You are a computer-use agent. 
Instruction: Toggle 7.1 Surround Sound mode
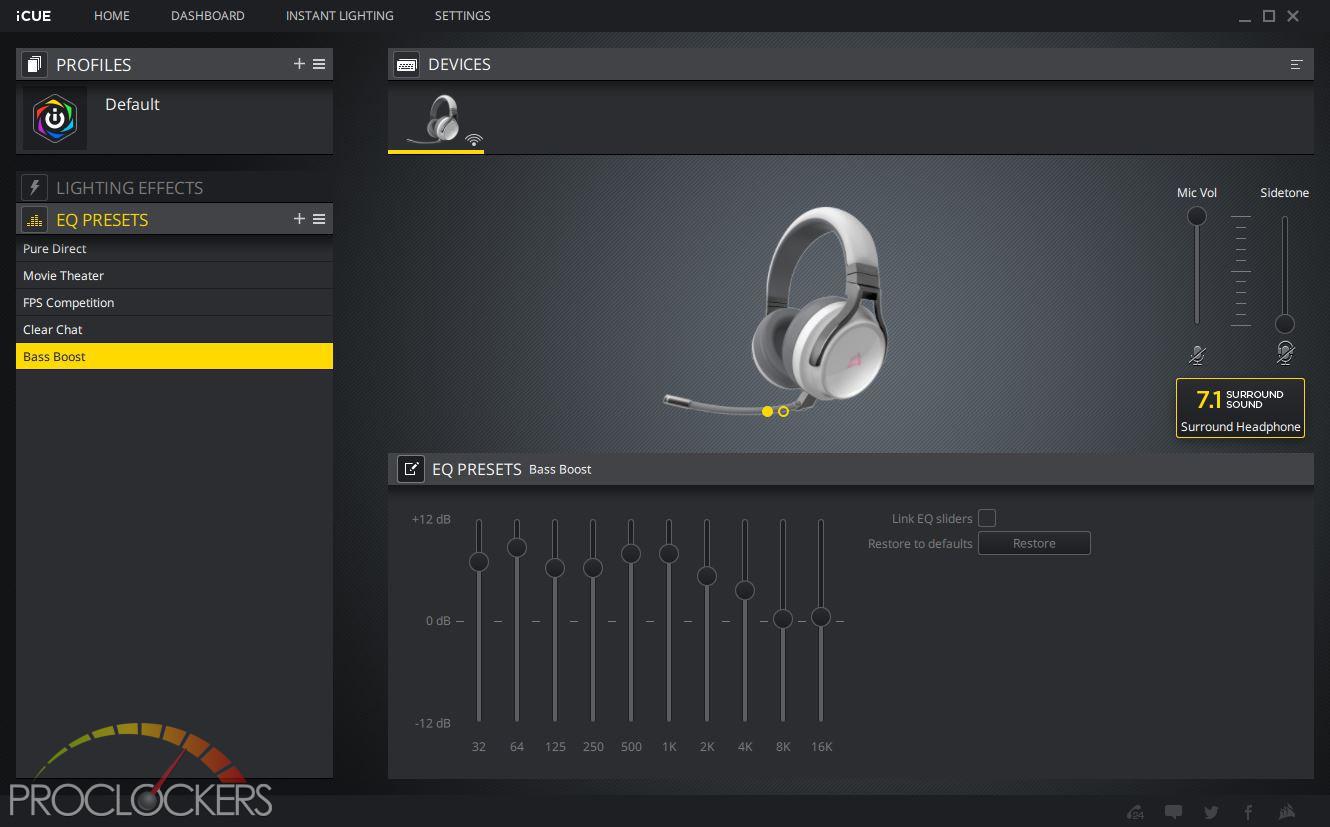click(1240, 408)
